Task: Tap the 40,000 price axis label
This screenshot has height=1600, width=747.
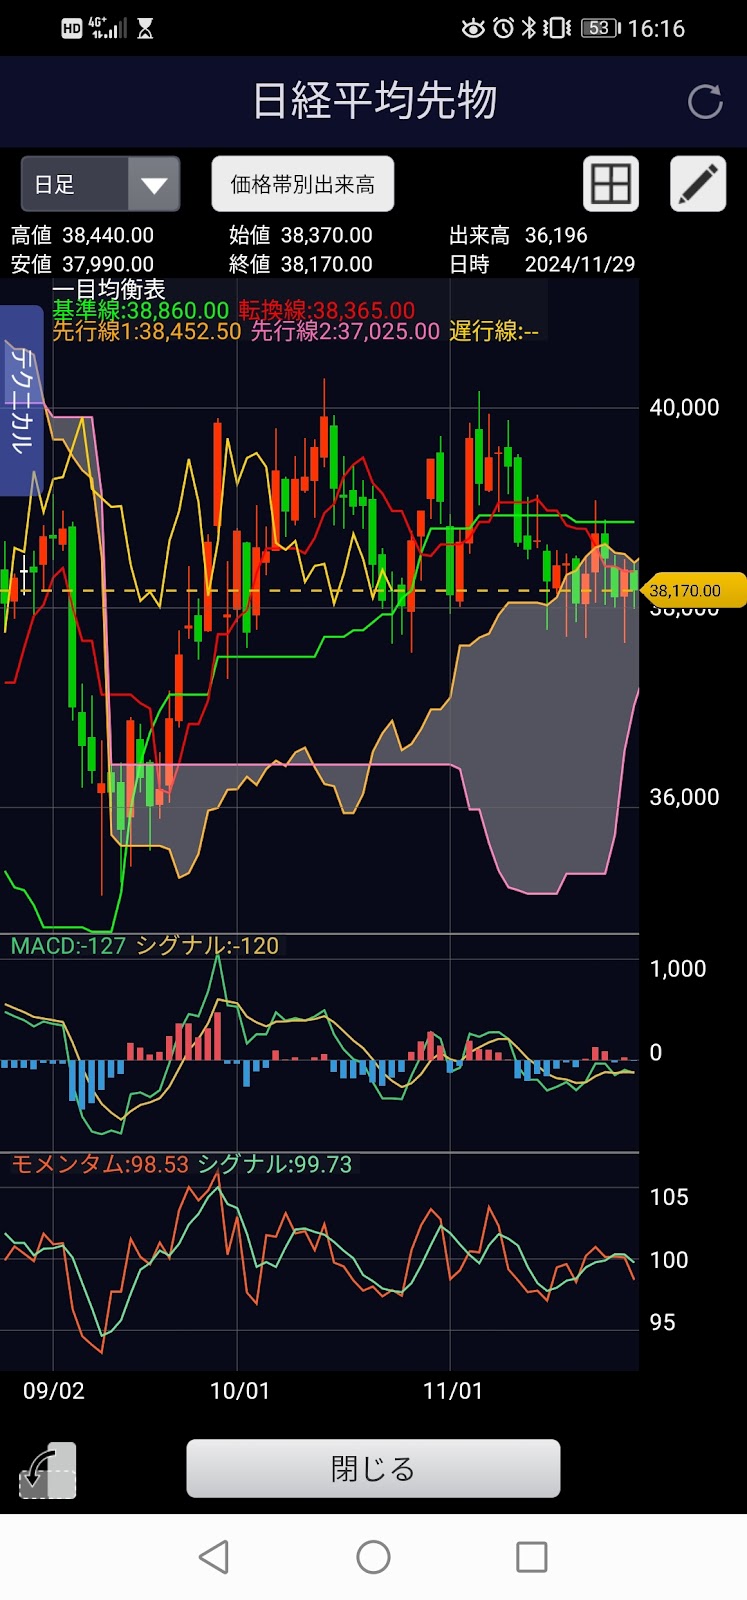Action: point(684,407)
